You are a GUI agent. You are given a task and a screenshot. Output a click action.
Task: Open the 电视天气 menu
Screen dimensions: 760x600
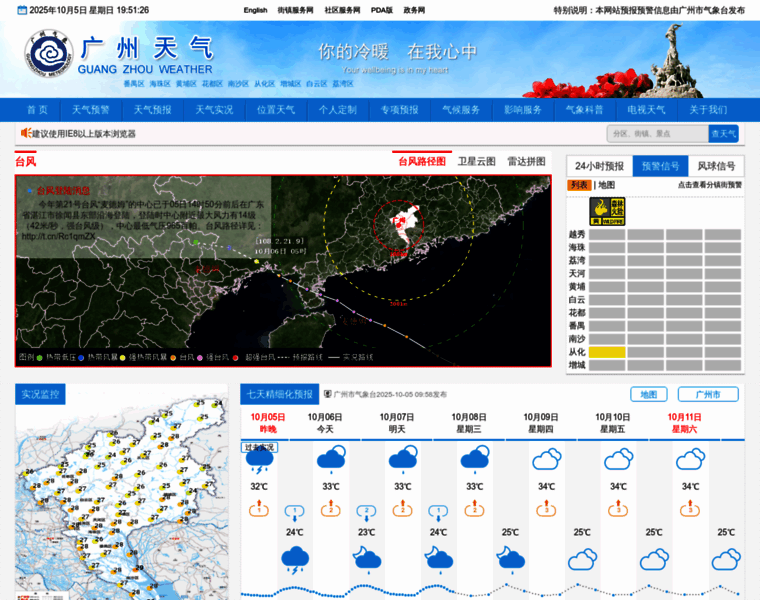point(647,110)
